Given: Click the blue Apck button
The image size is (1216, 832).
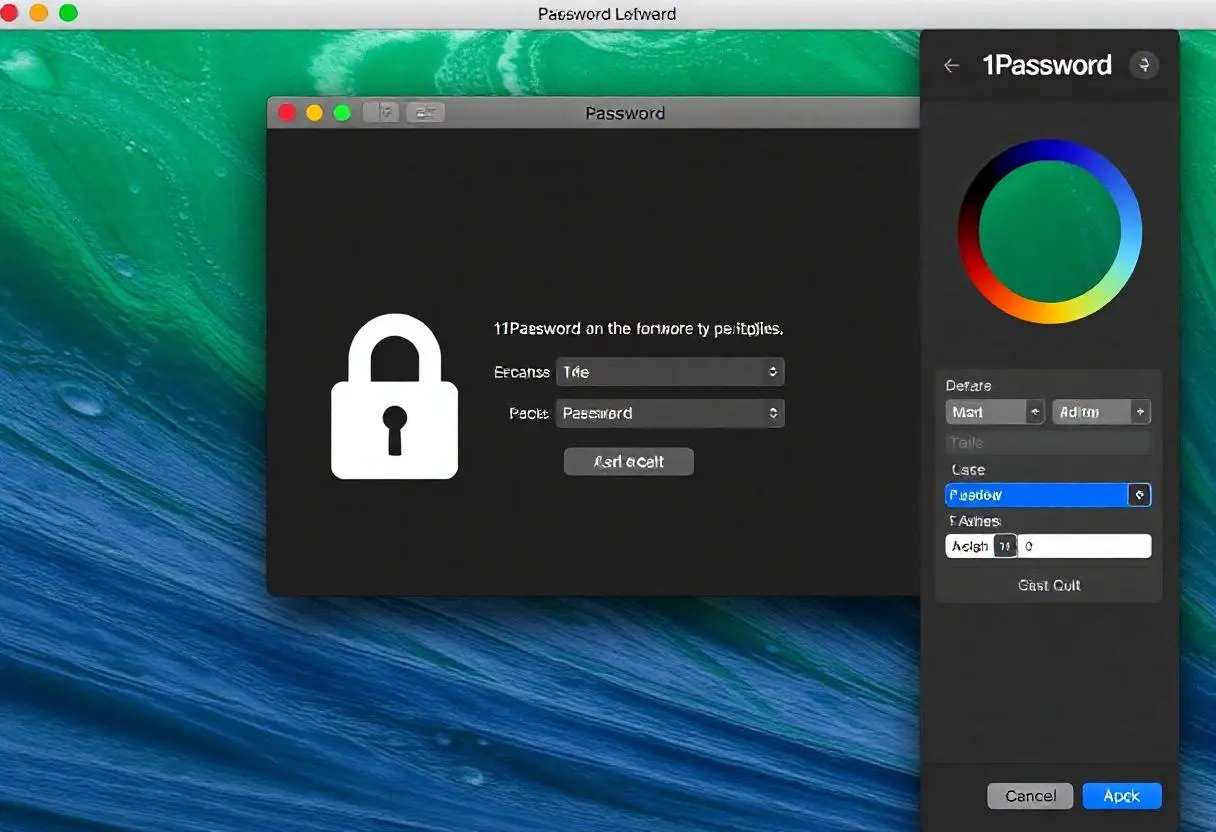Looking at the screenshot, I should coord(1122,796).
